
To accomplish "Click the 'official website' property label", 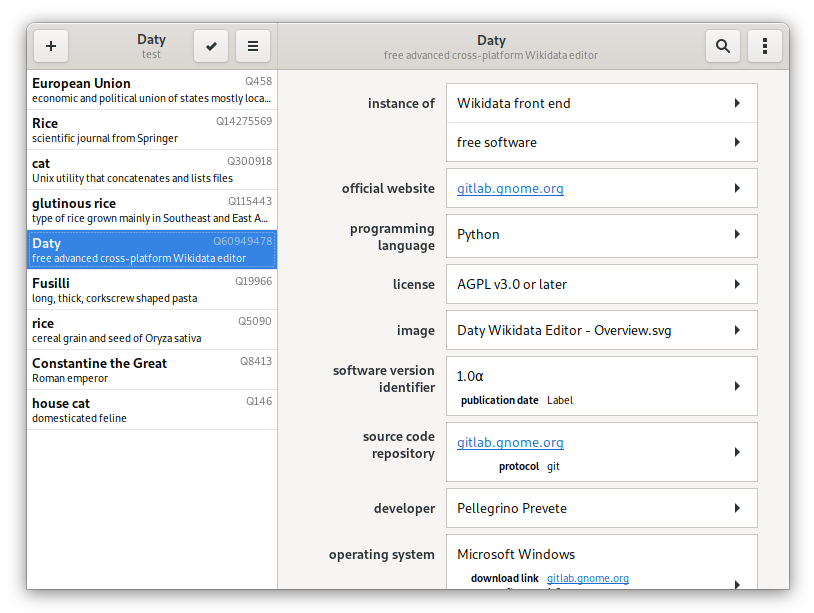I will pyautogui.click(x=388, y=188).
